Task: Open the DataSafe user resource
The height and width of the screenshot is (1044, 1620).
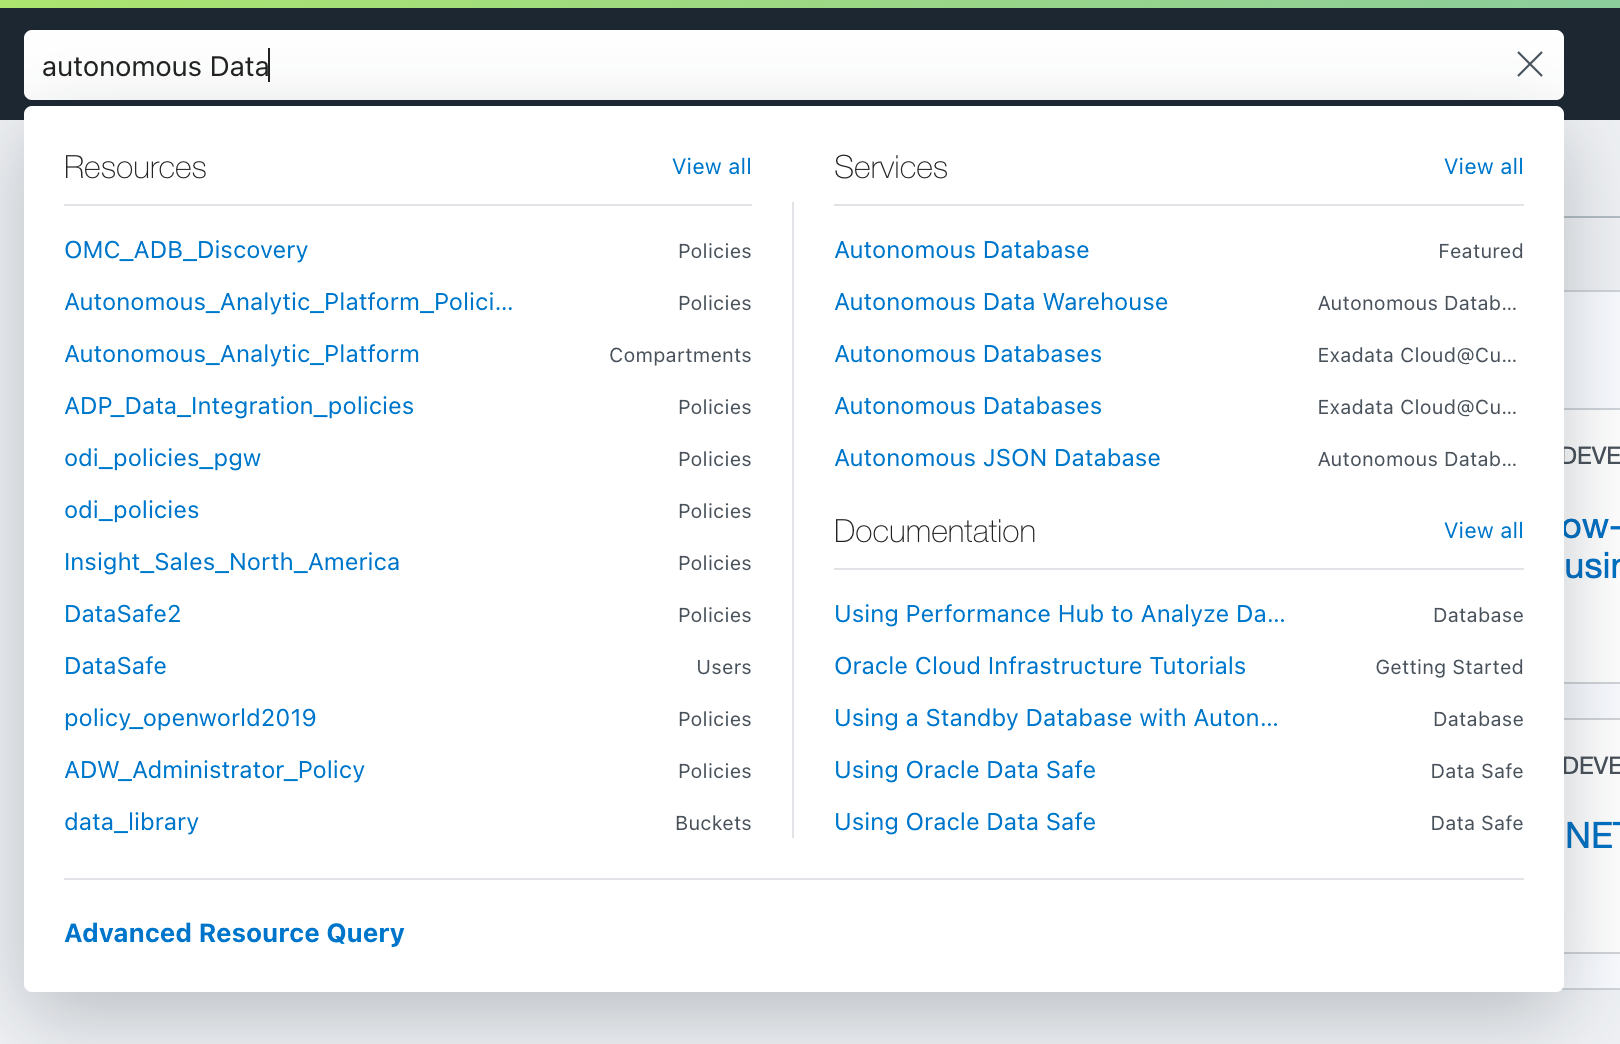Action: 115,666
